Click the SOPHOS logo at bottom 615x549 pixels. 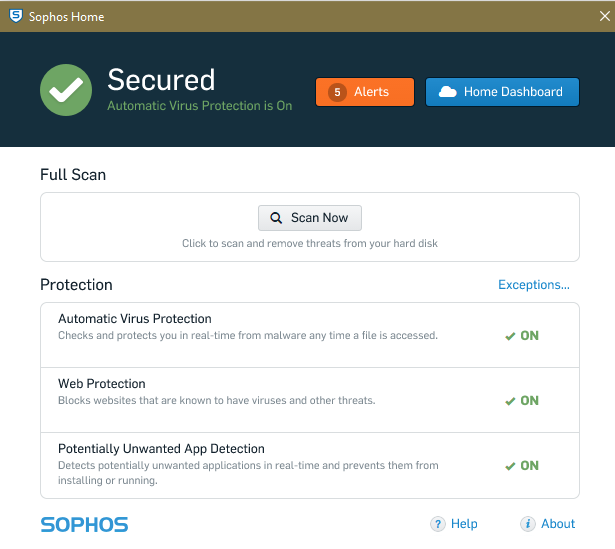click(84, 525)
